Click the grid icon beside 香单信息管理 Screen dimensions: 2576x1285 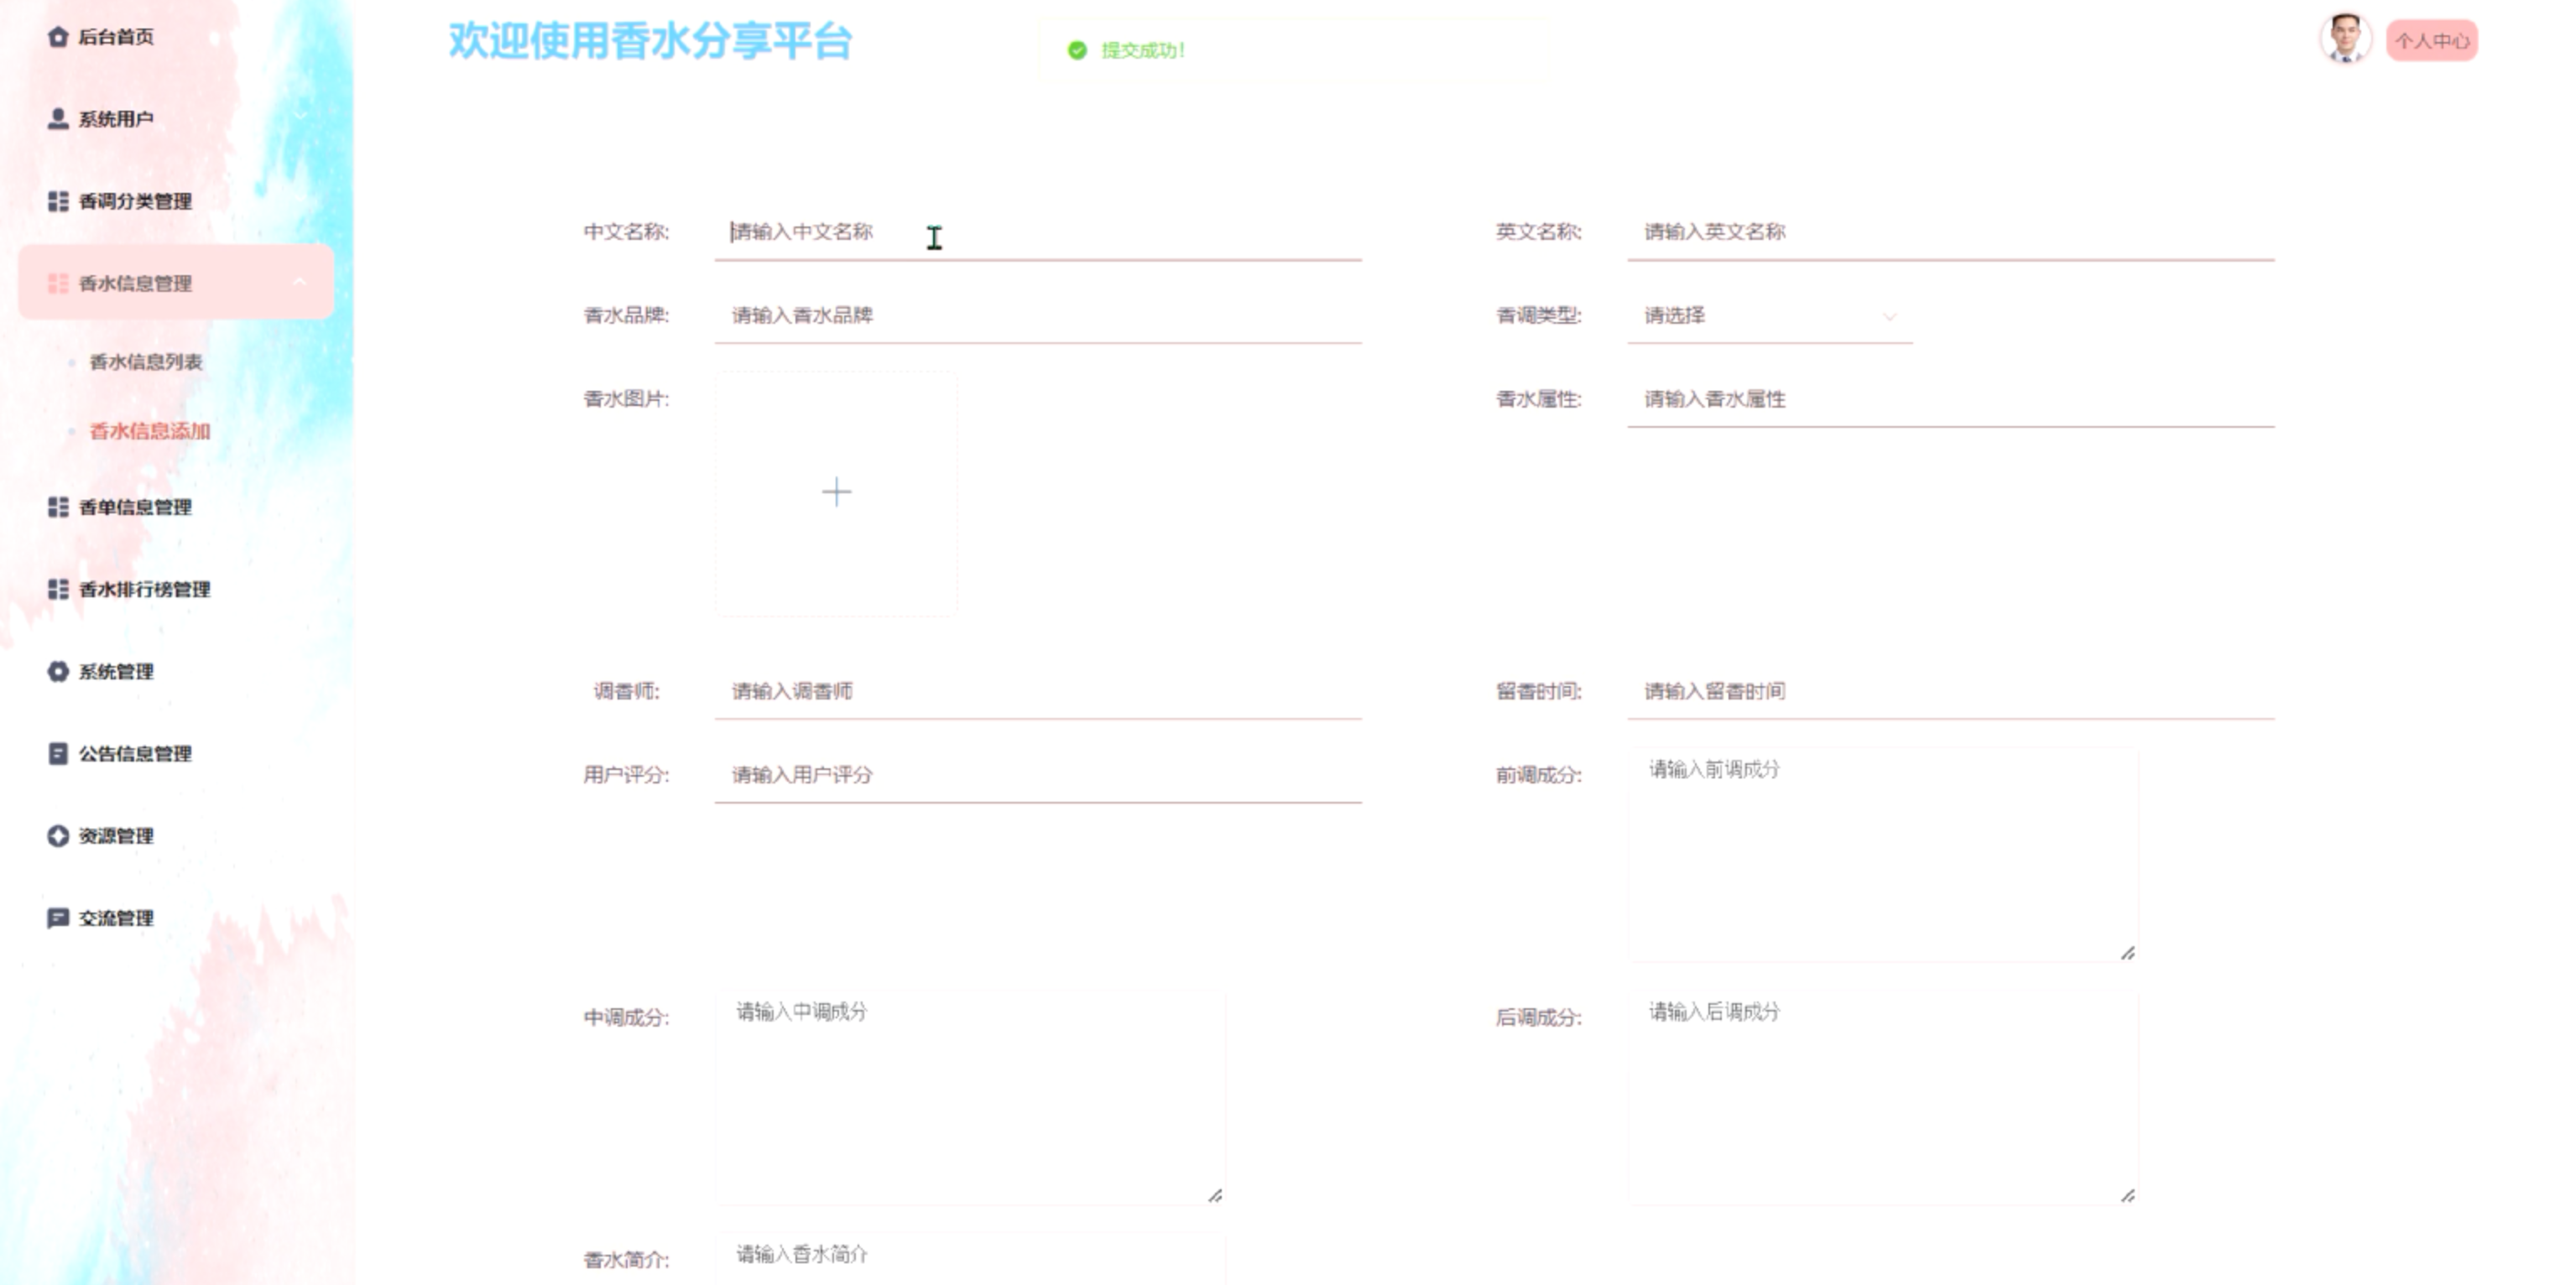[58, 507]
